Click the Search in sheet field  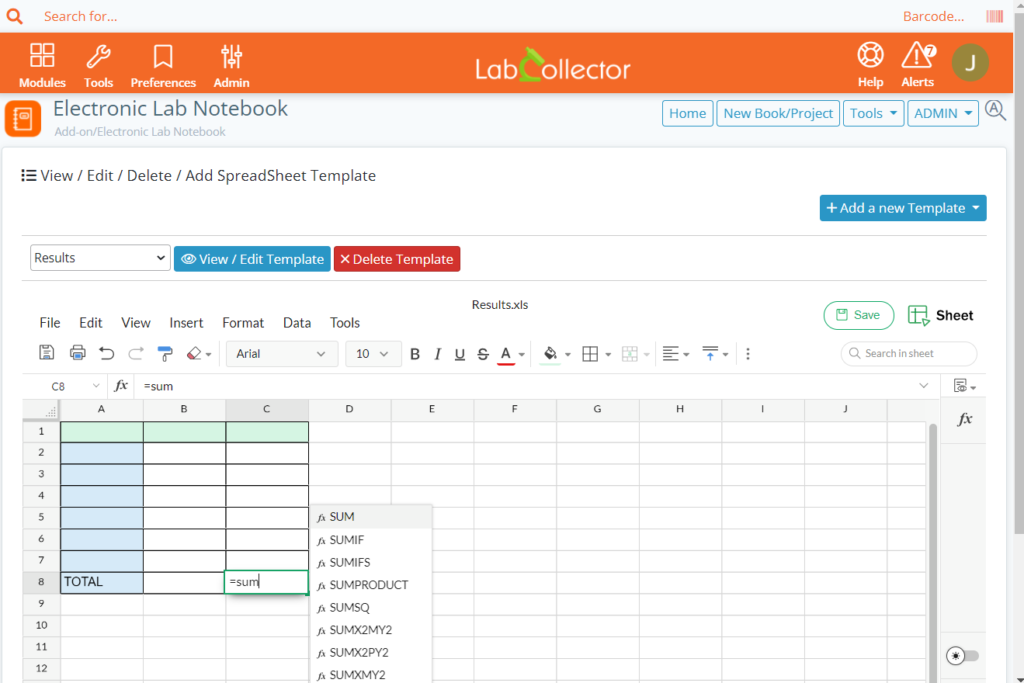[x=908, y=353]
